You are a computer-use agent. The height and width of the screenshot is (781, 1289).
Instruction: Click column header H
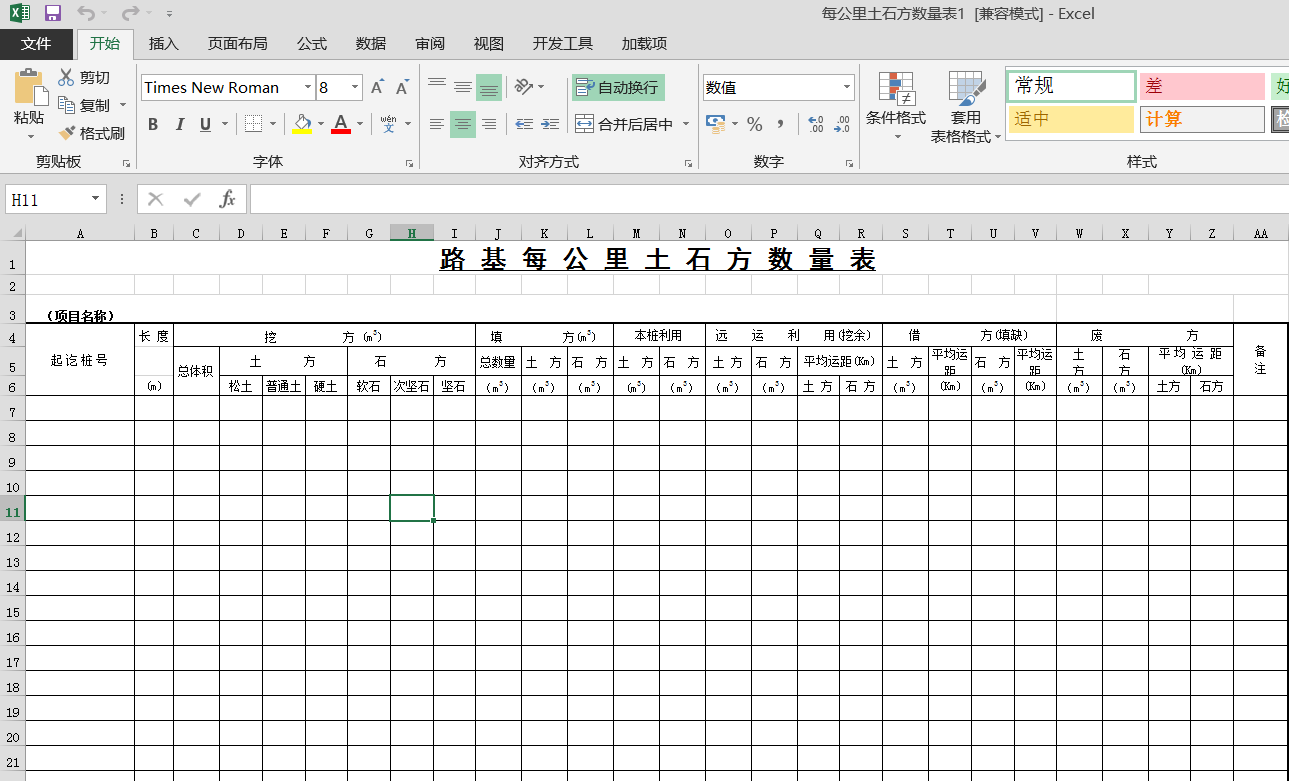411,233
